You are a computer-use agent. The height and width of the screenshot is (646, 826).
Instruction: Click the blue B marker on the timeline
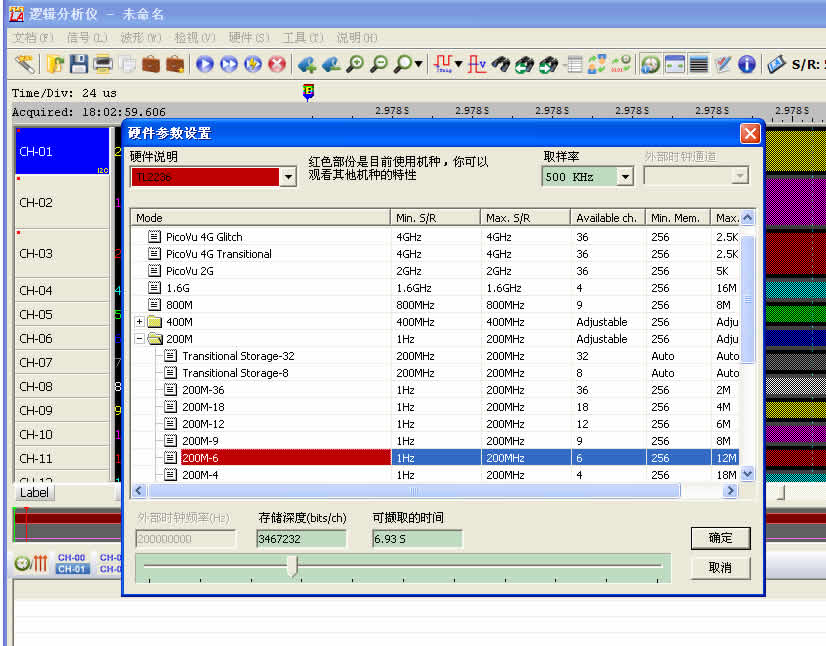click(x=308, y=92)
